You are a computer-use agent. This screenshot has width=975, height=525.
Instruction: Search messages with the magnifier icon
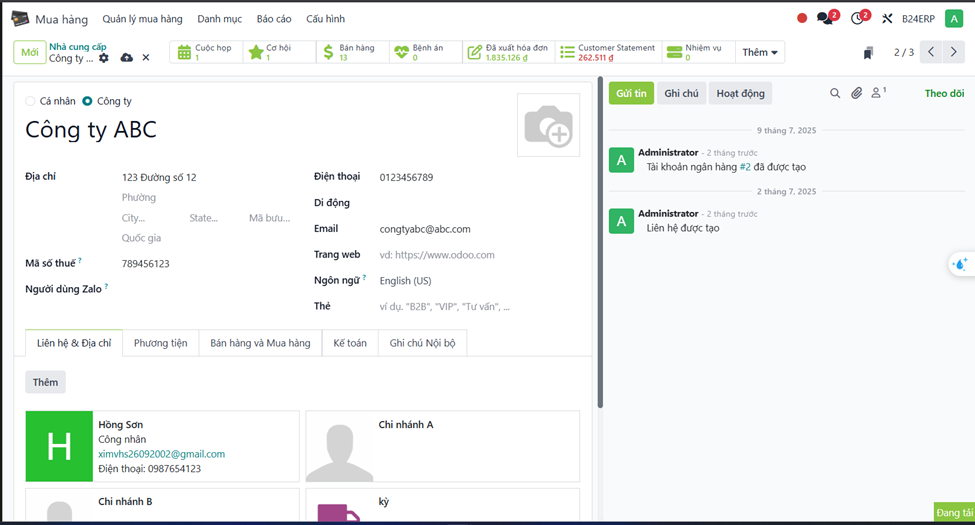tap(835, 93)
